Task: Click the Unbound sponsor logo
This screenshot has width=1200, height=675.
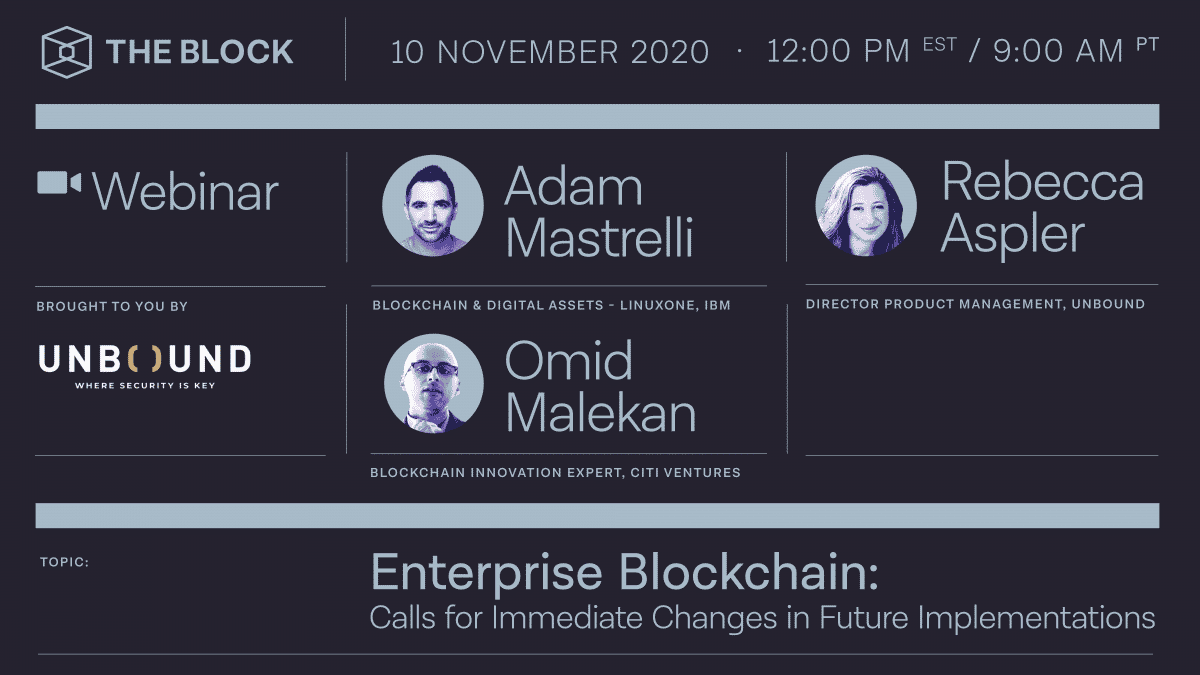Action: 145,359
